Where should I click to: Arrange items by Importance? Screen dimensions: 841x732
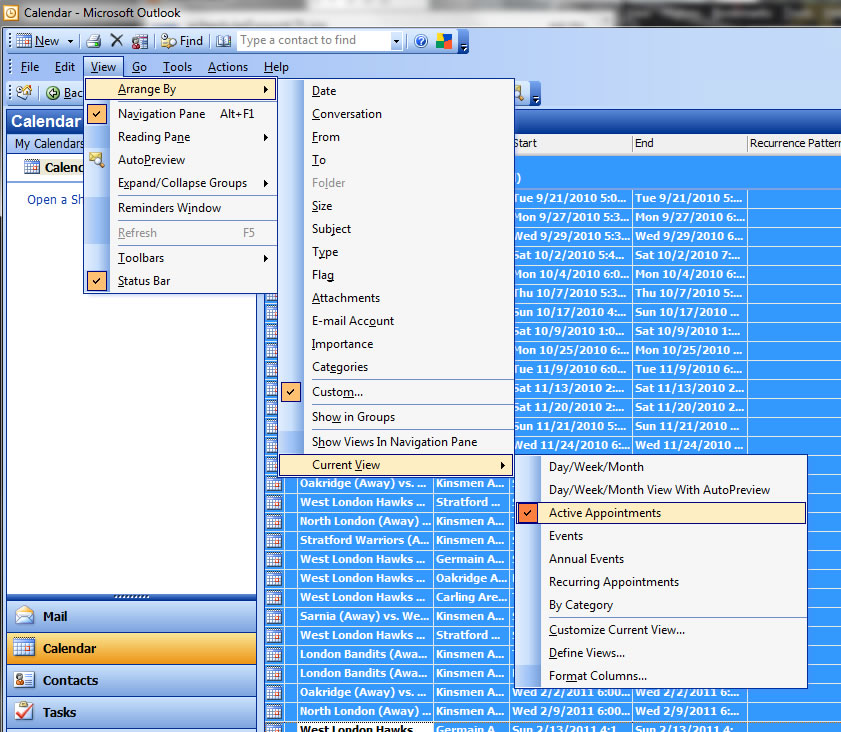click(x=396, y=344)
